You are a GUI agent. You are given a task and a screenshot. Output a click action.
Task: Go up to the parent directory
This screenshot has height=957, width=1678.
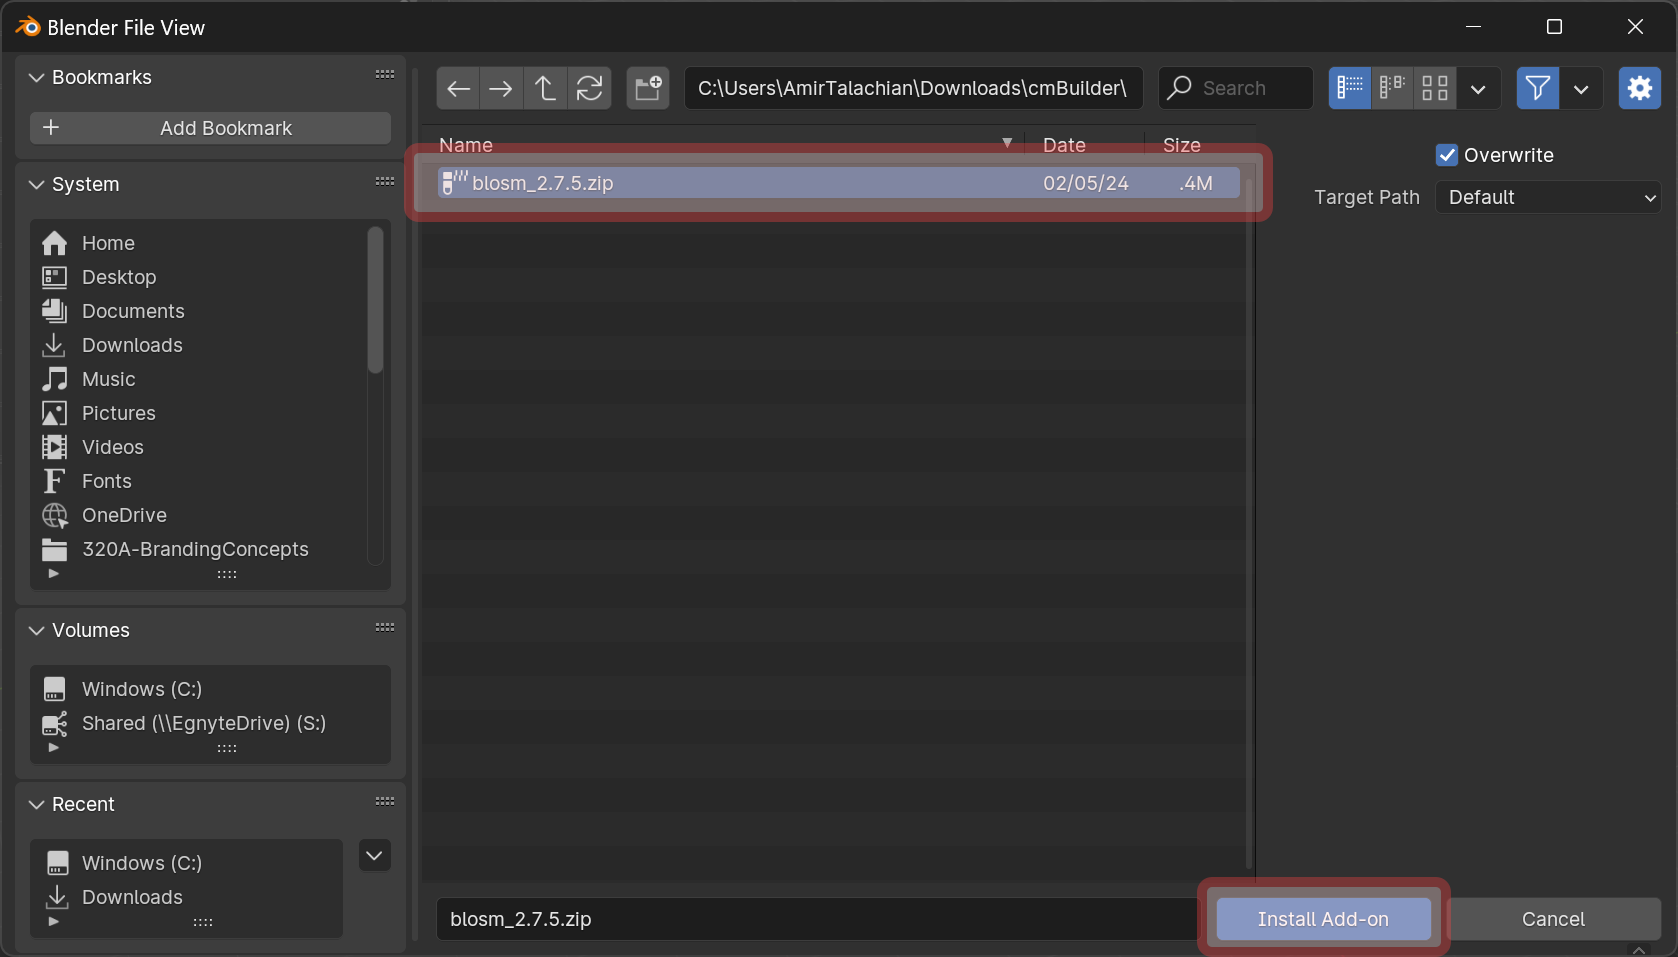(545, 88)
